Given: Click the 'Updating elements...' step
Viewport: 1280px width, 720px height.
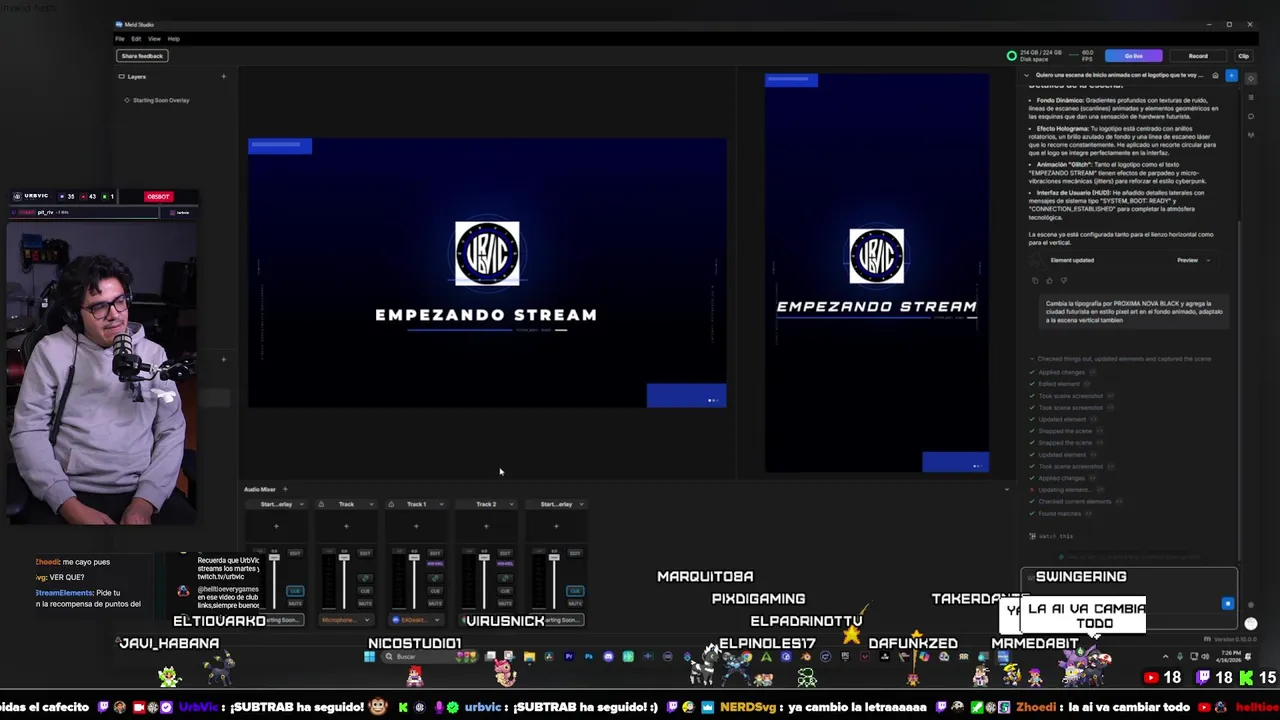Looking at the screenshot, I should point(1063,490).
